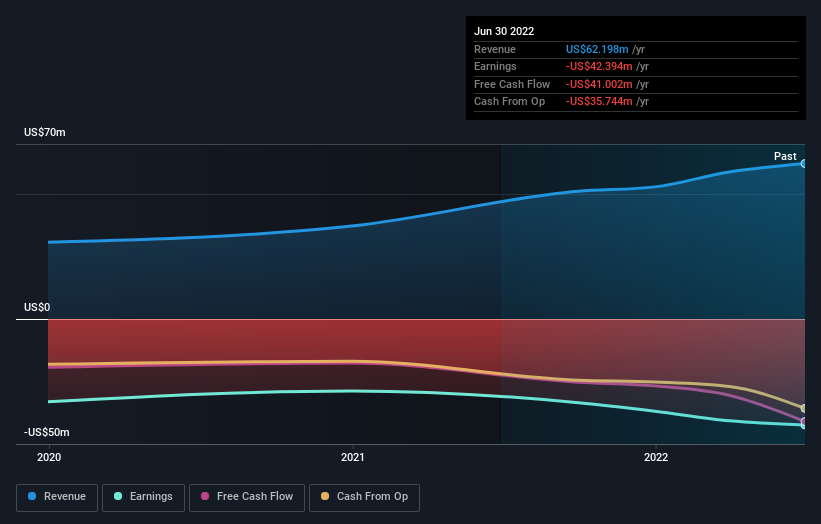Click the Cash From Op label in tooltip
Screen dimensions: 821x524
(509, 102)
